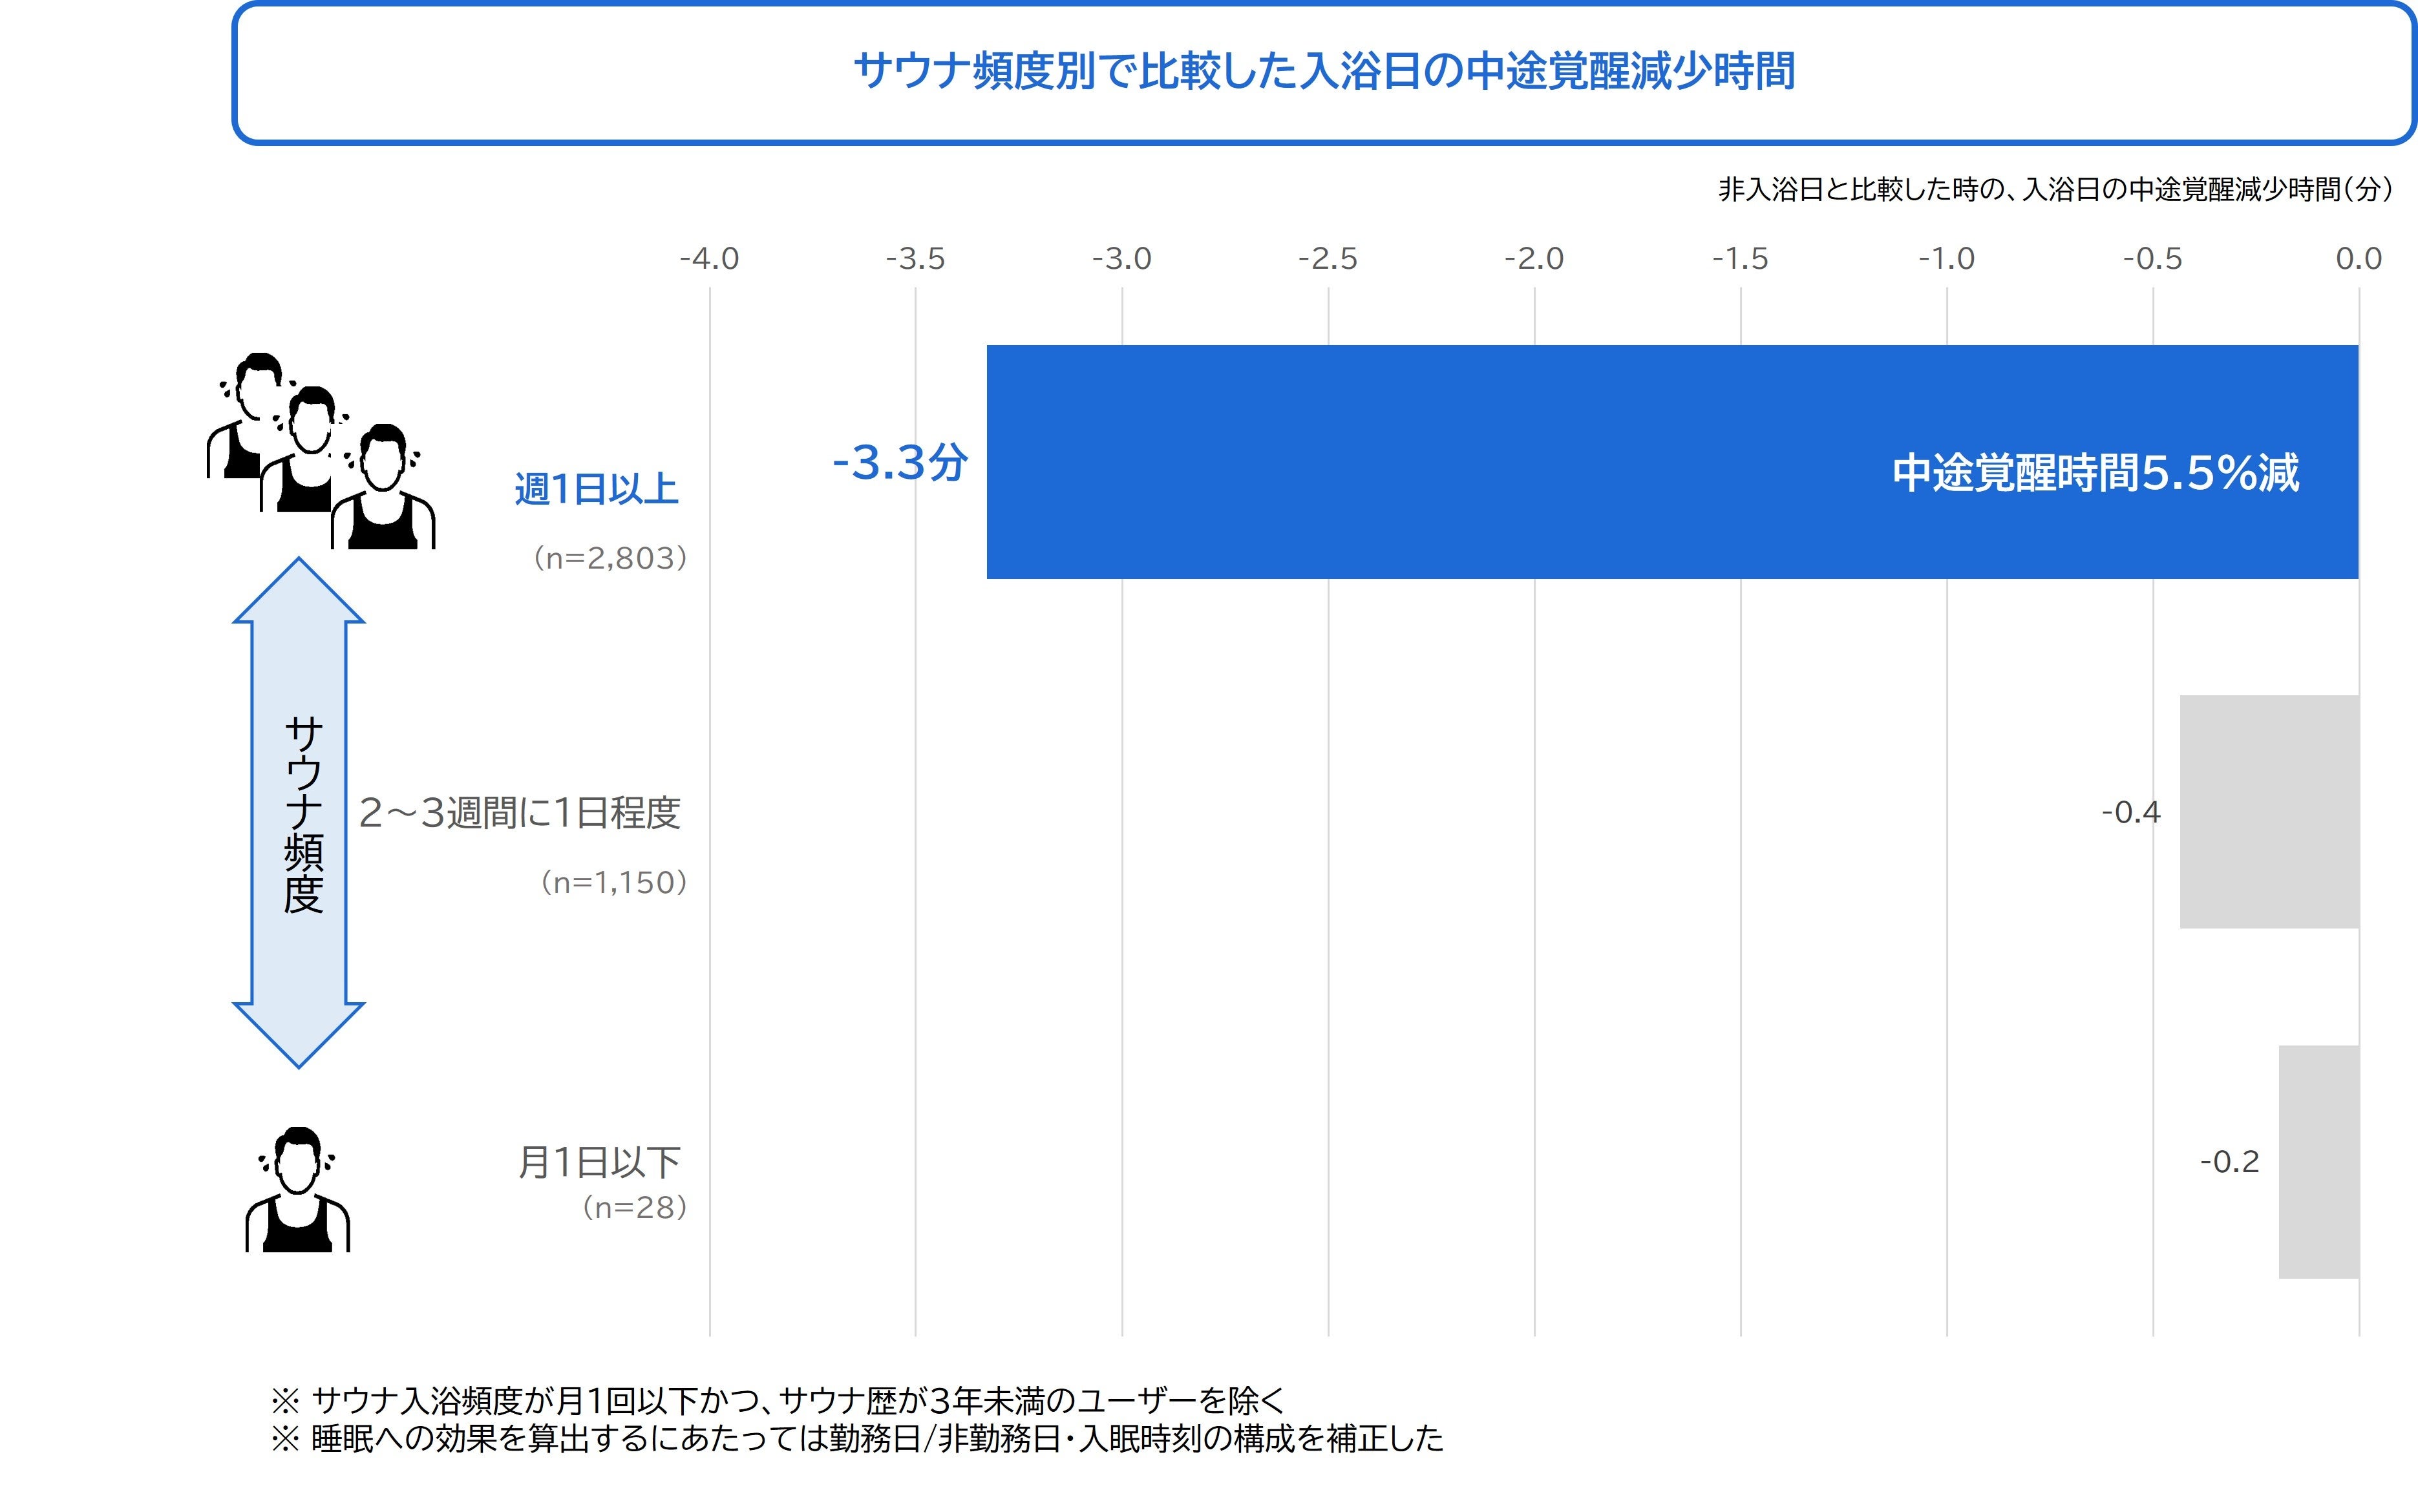2418x1512 pixels.
Task: Click the -4.0 axis tick label
Action: pos(709,259)
